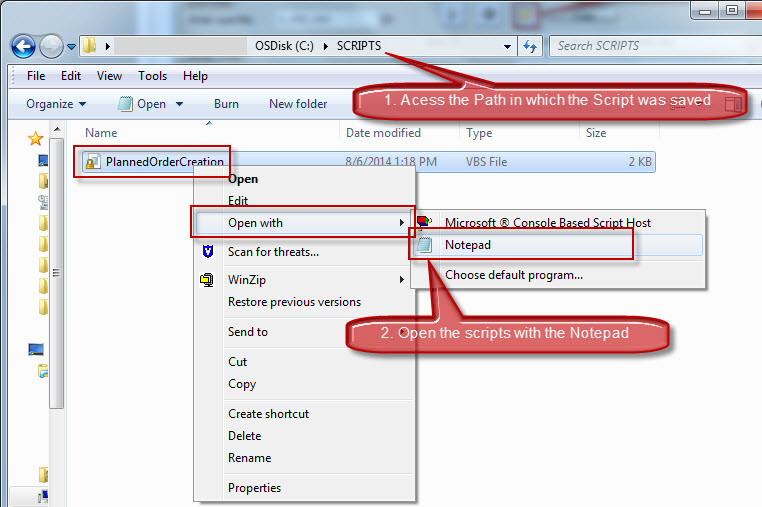Screen dimensions: 762x507
Task: Select Notepad in the Open with submenu
Action: [557, 245]
